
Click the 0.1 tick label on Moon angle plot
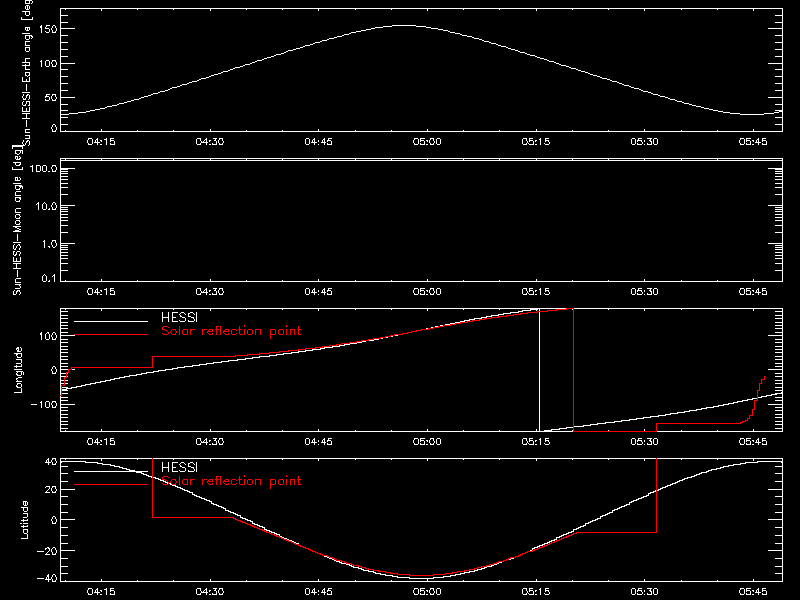pos(49,278)
